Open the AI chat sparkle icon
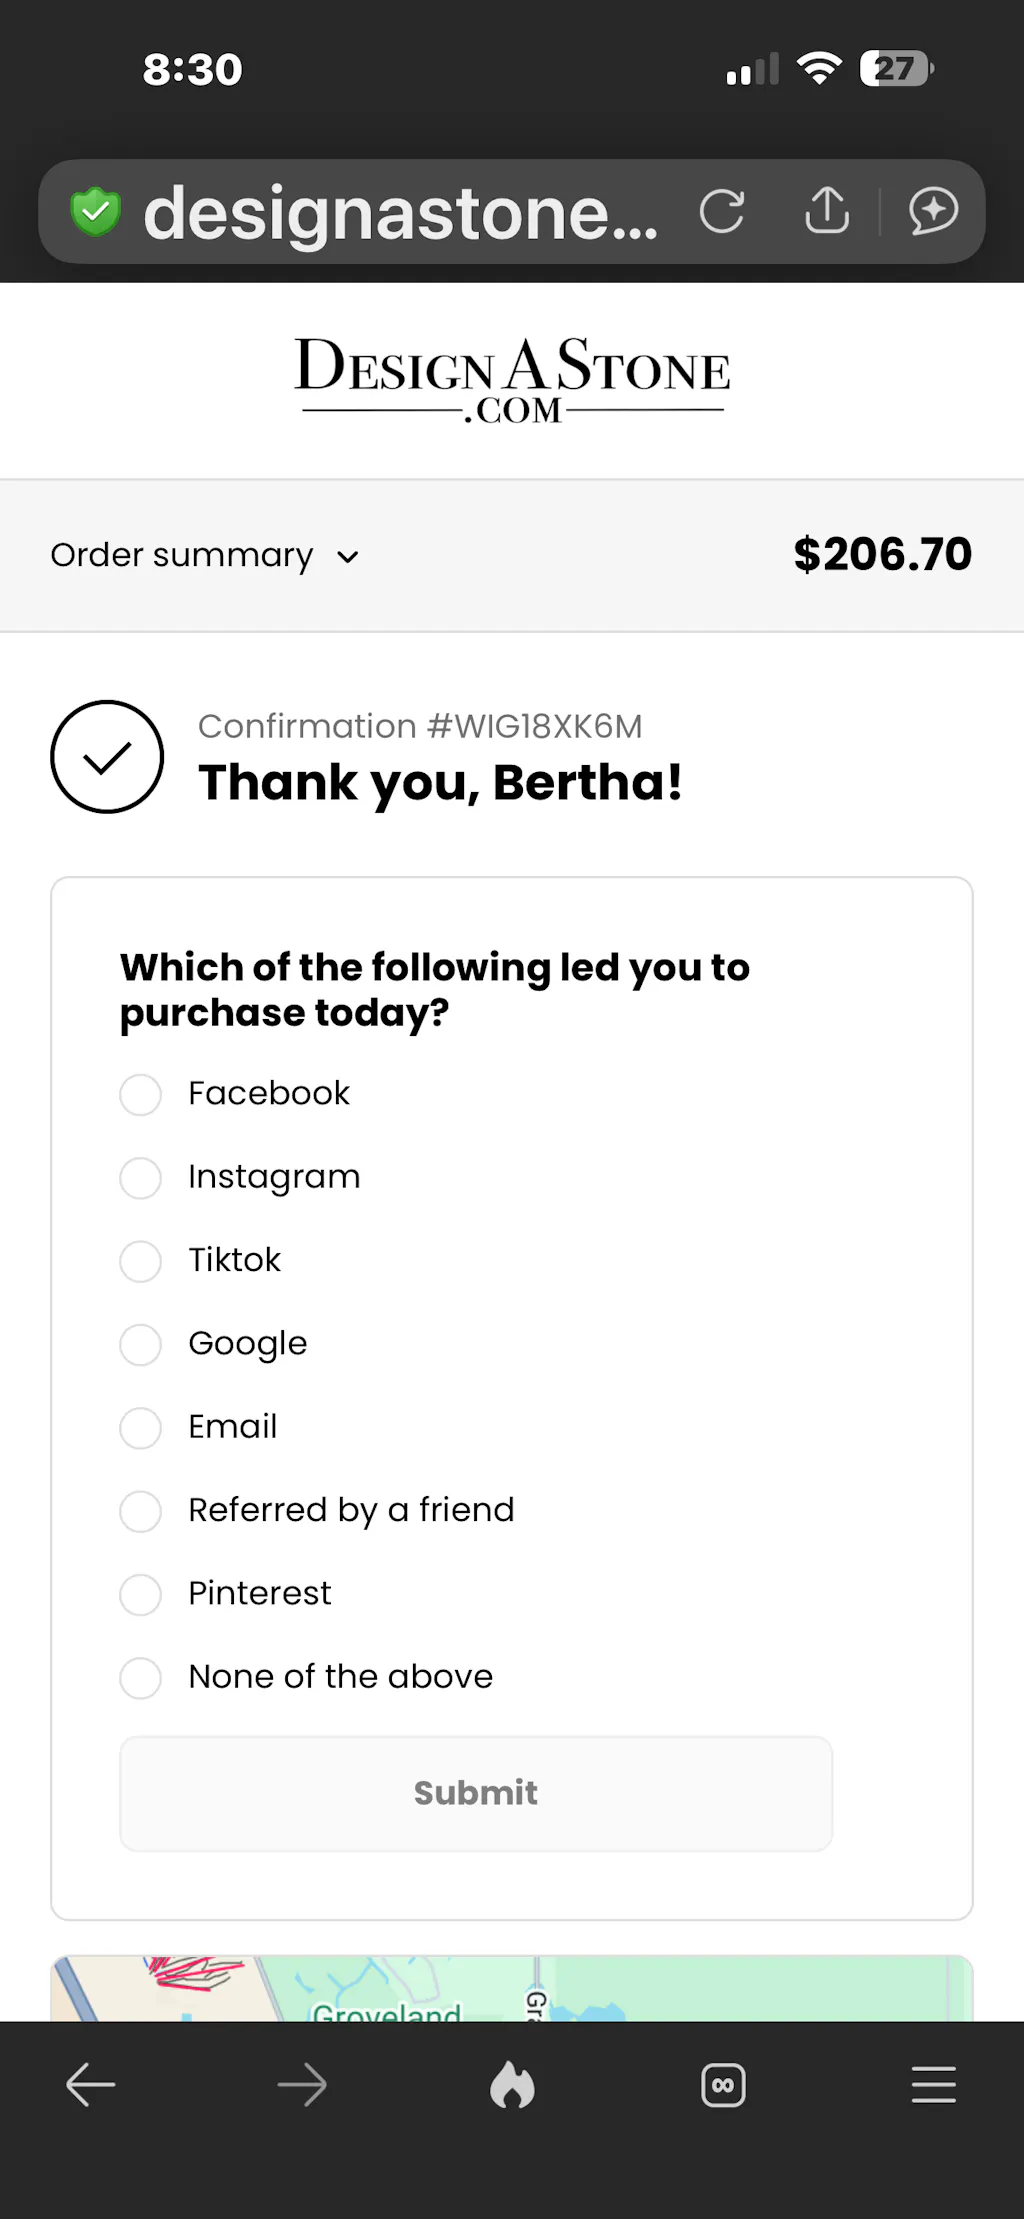 (933, 211)
